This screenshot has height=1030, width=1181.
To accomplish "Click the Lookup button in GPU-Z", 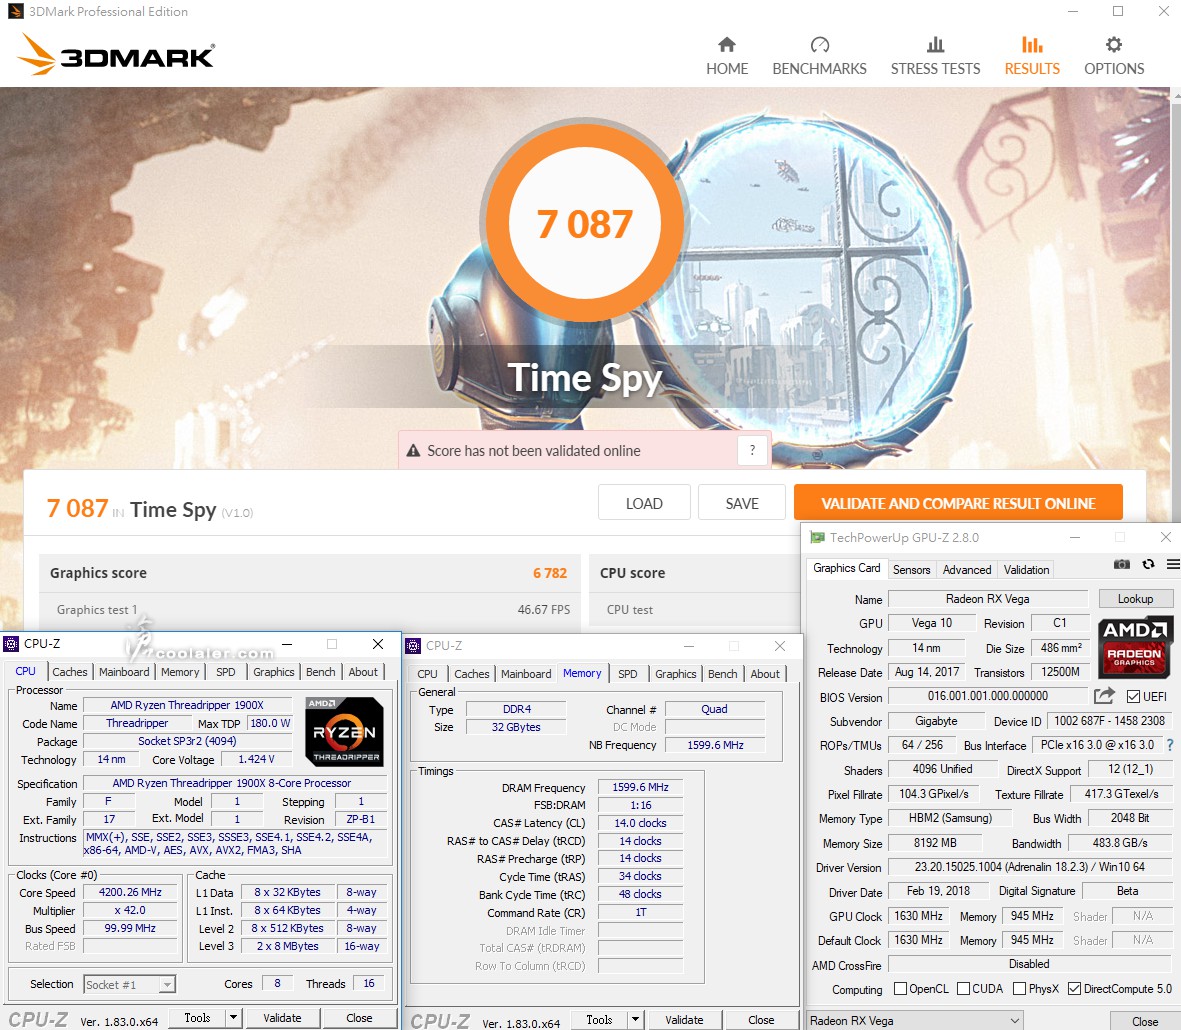I will click(x=1135, y=599).
